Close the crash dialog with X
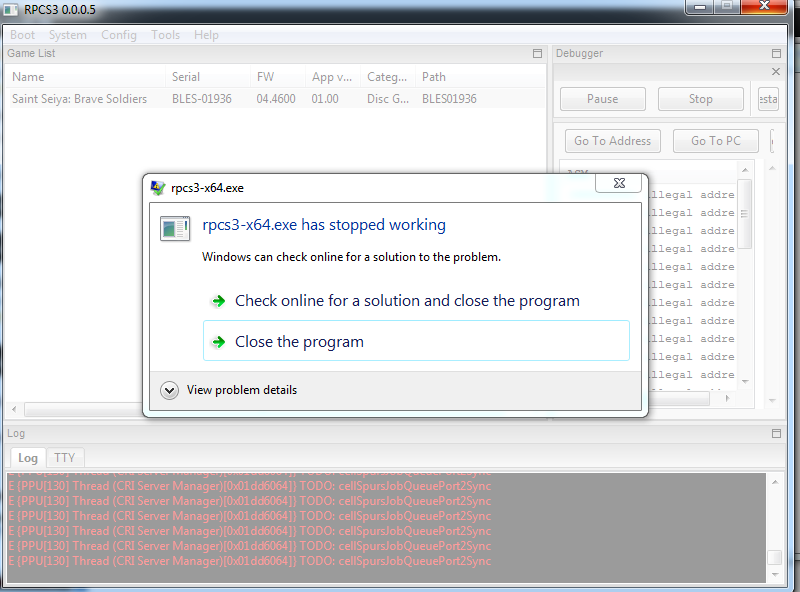The image size is (800, 592). [619, 183]
